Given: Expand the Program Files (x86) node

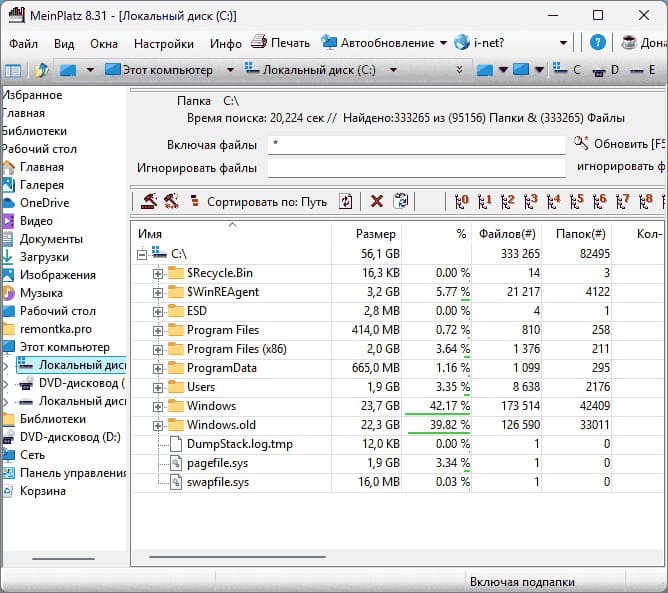Looking at the screenshot, I should click(158, 350).
